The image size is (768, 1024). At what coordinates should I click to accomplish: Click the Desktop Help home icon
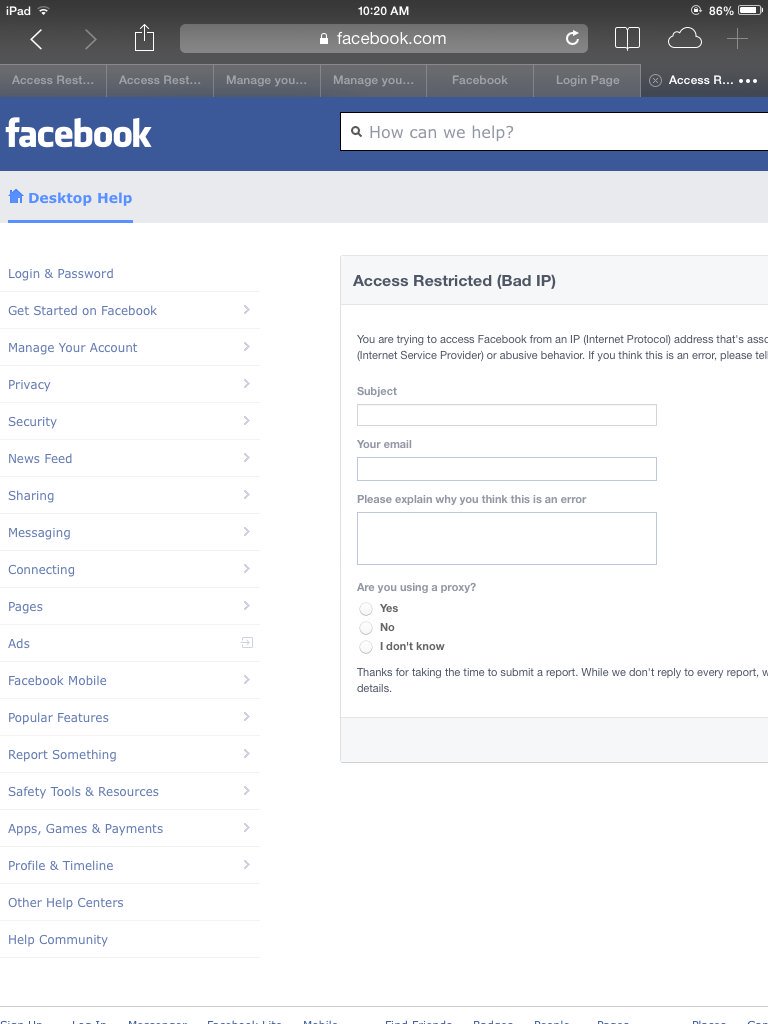[16, 196]
